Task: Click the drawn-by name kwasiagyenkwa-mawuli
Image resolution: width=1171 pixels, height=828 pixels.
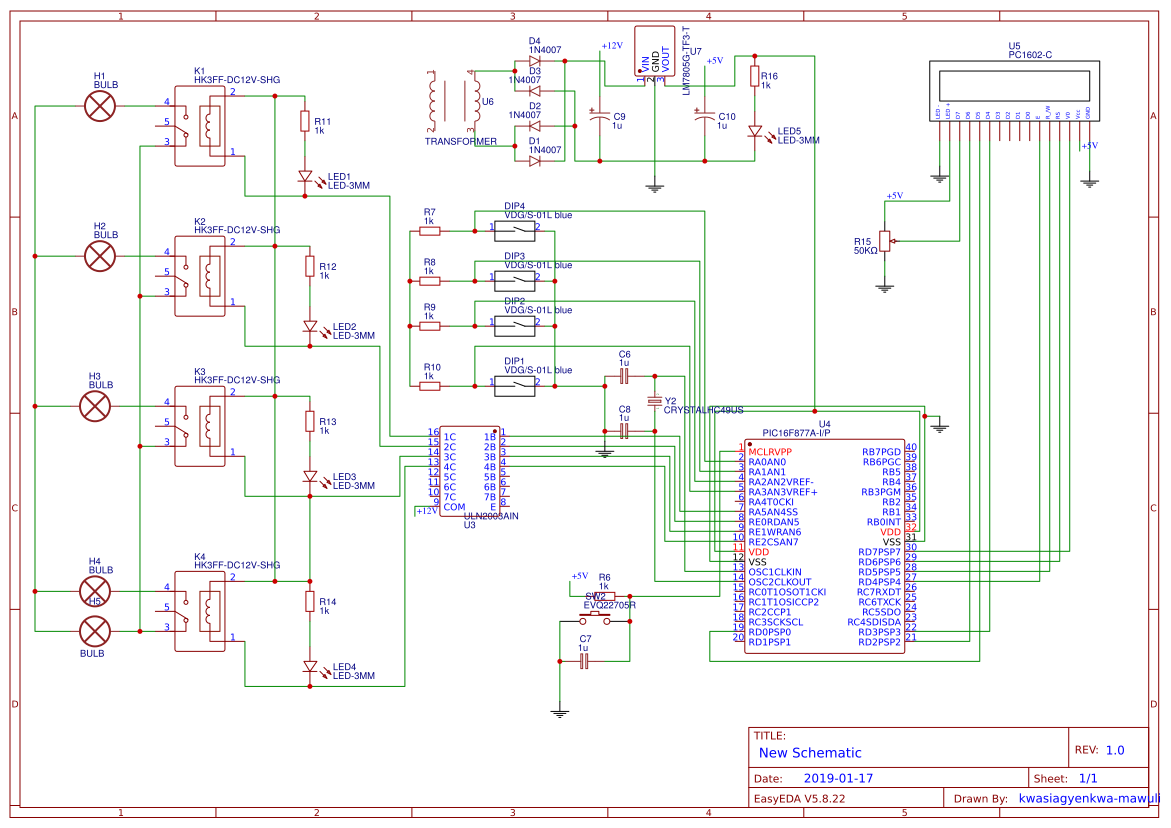Action: pyautogui.click(x=1090, y=798)
